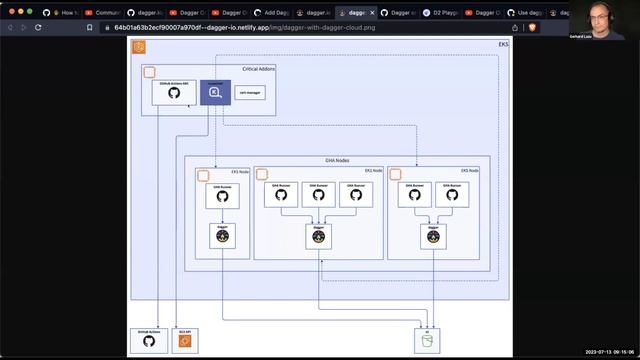The width and height of the screenshot is (640, 360).
Task: Click dagger icon in two-runner node
Action: [433, 237]
